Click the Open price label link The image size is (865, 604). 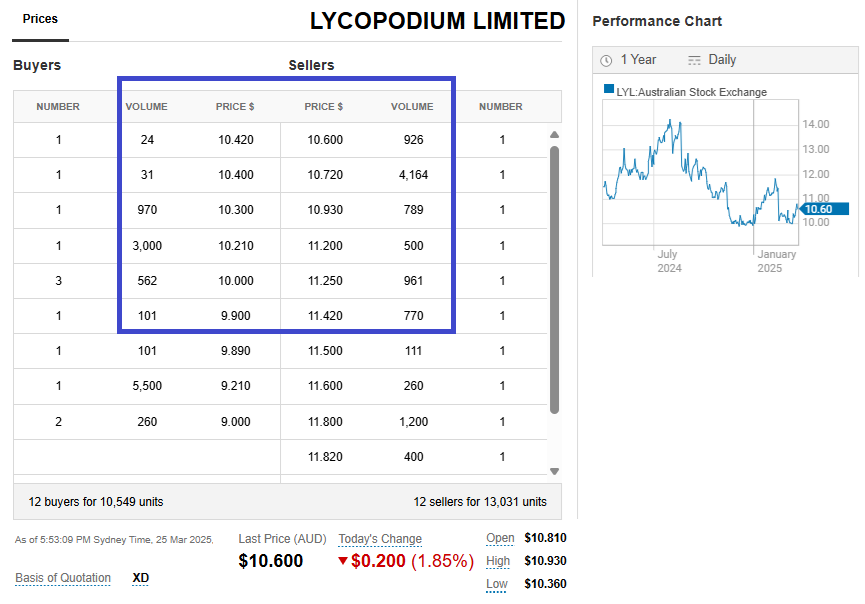(500, 538)
